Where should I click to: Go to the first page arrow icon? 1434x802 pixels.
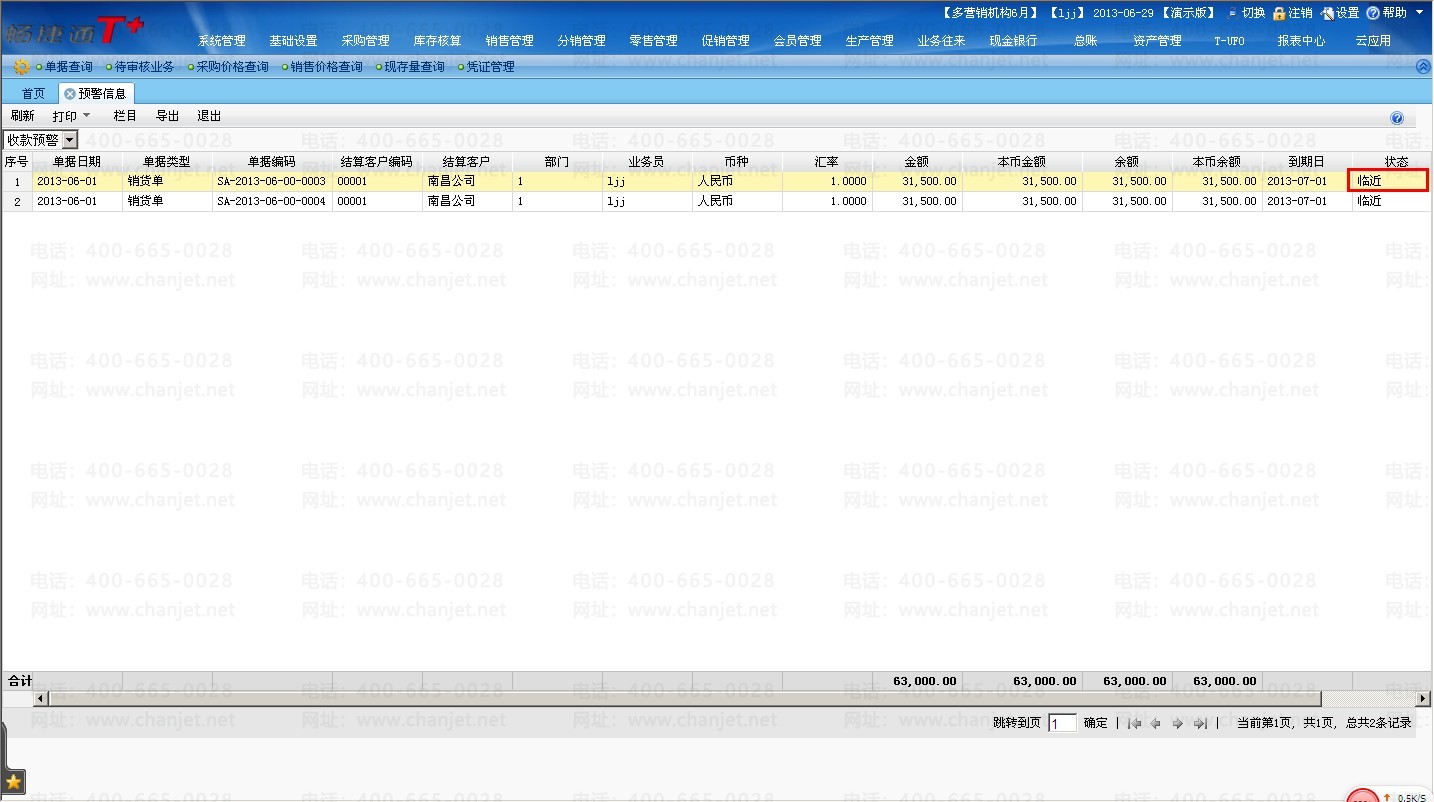coord(1134,723)
